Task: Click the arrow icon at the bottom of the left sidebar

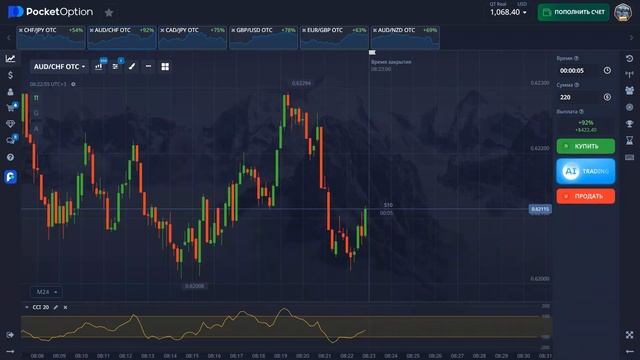Action: pyautogui.click(x=10, y=351)
